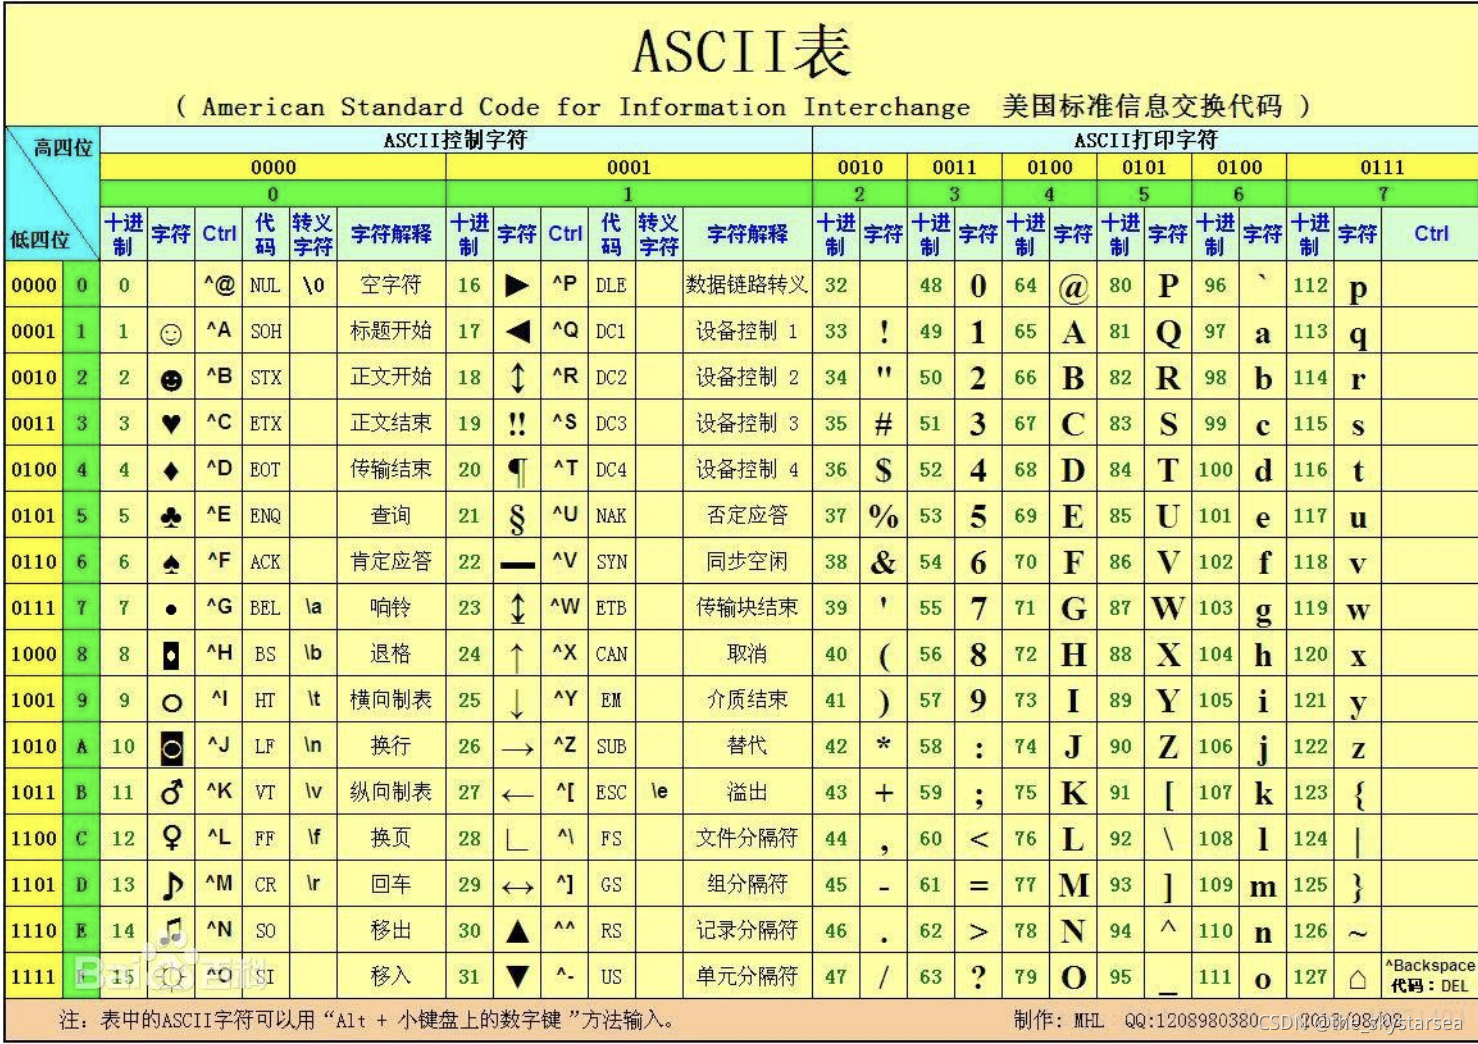Select the '制作: MHL' credit text
This screenshot has width=1478, height=1044.
[x=1058, y=1021]
